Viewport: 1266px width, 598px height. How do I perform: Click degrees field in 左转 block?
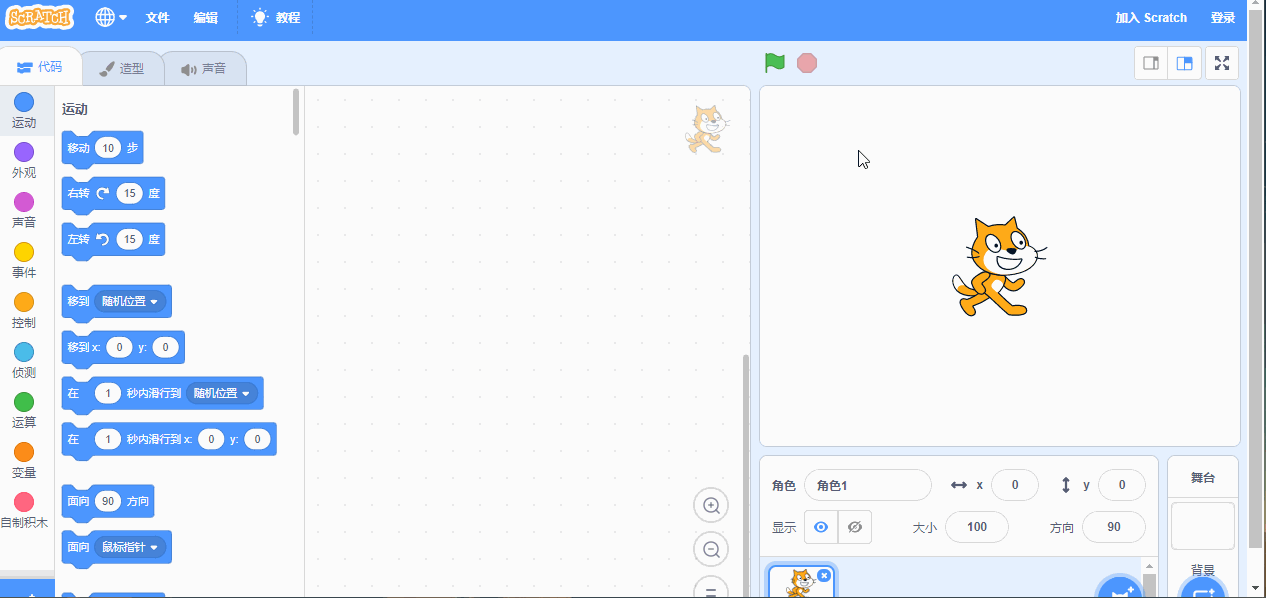click(130, 239)
